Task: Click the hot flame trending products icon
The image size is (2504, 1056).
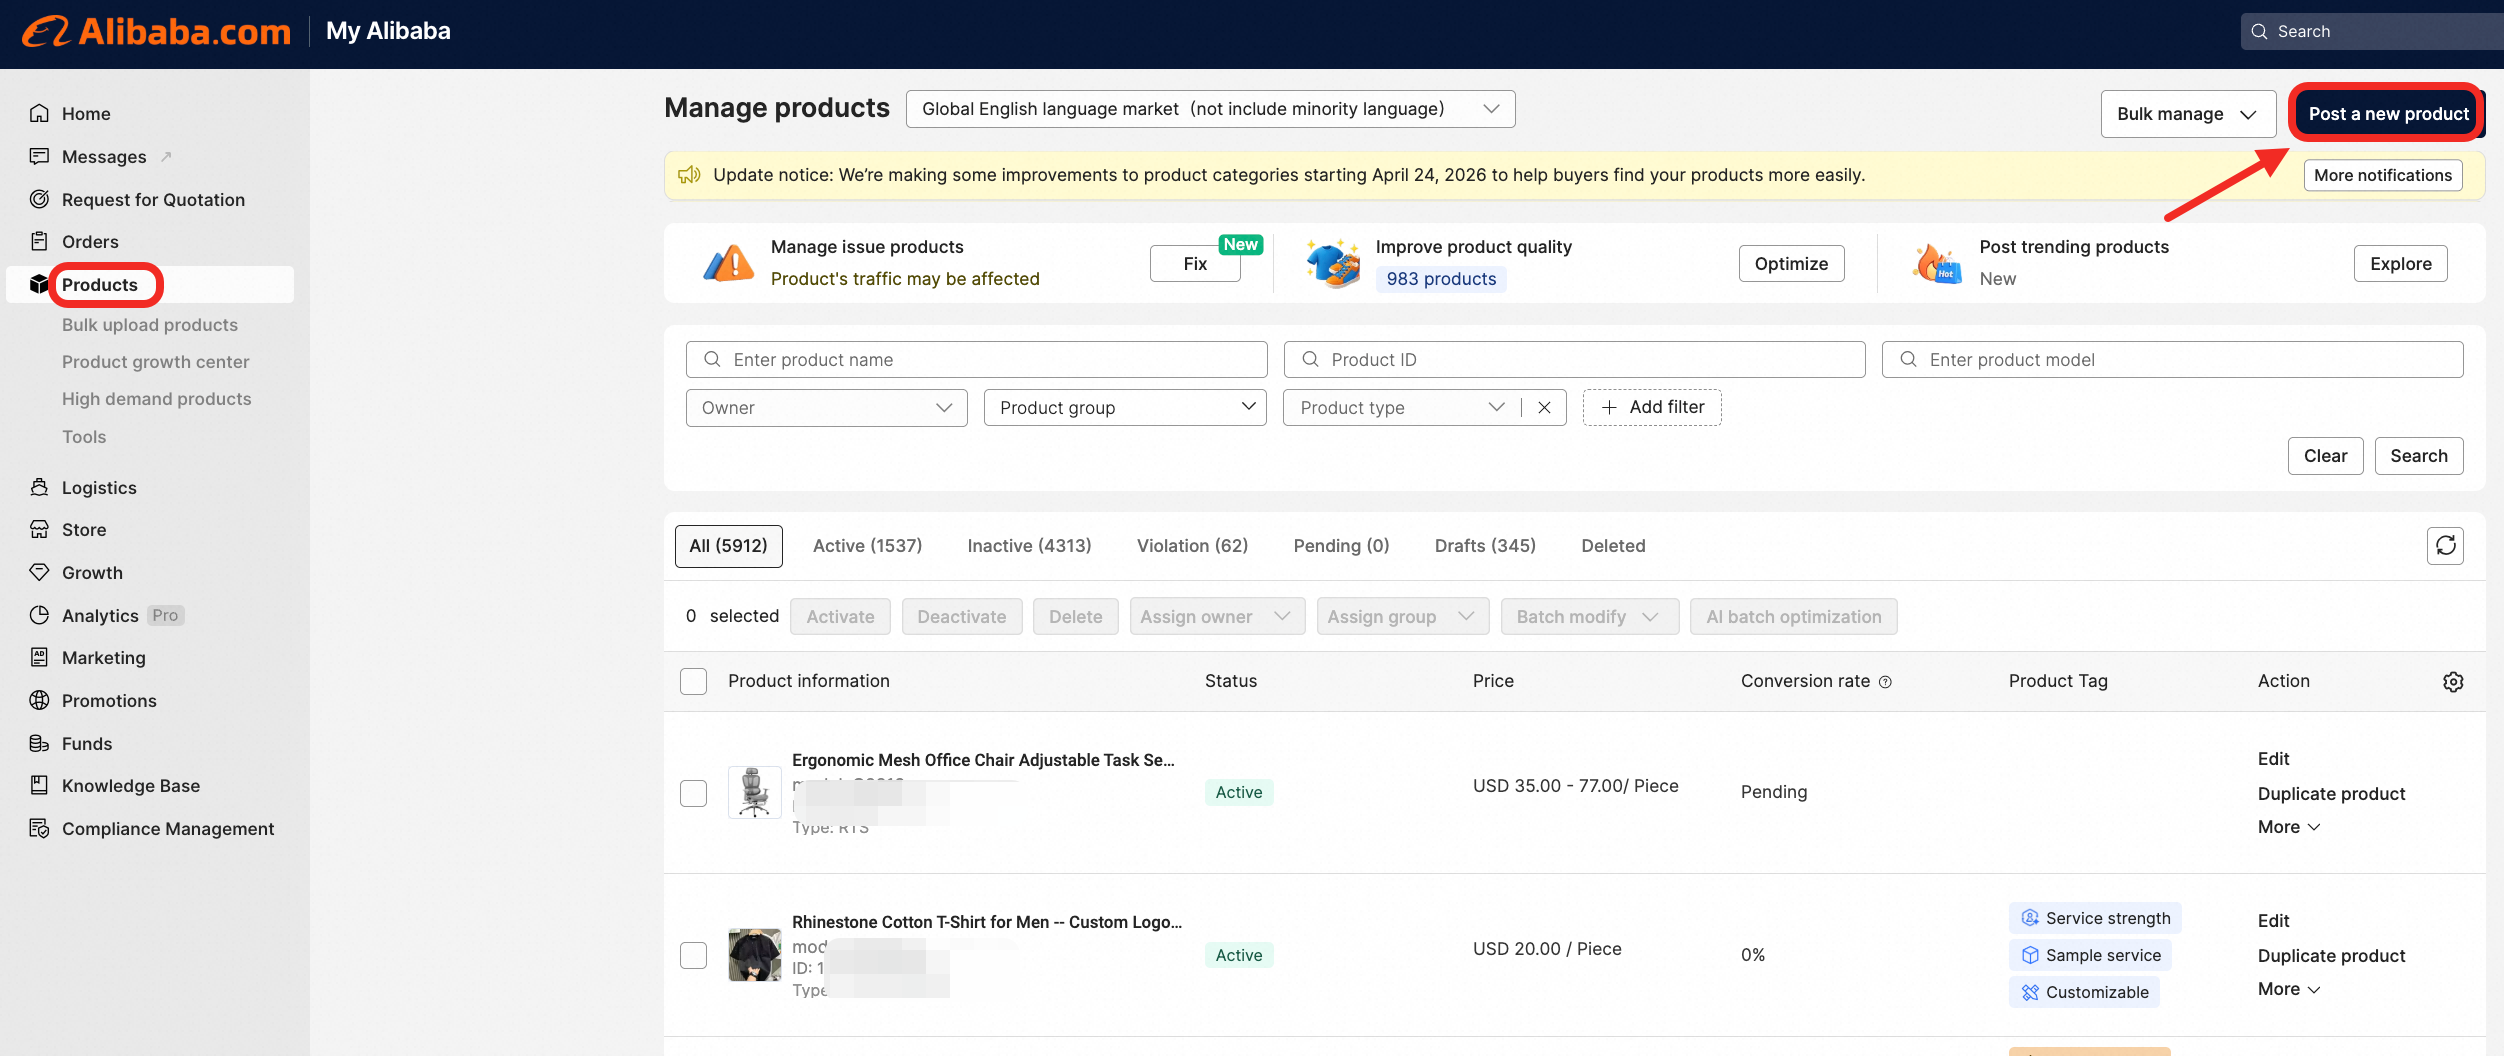Action: (x=1937, y=263)
